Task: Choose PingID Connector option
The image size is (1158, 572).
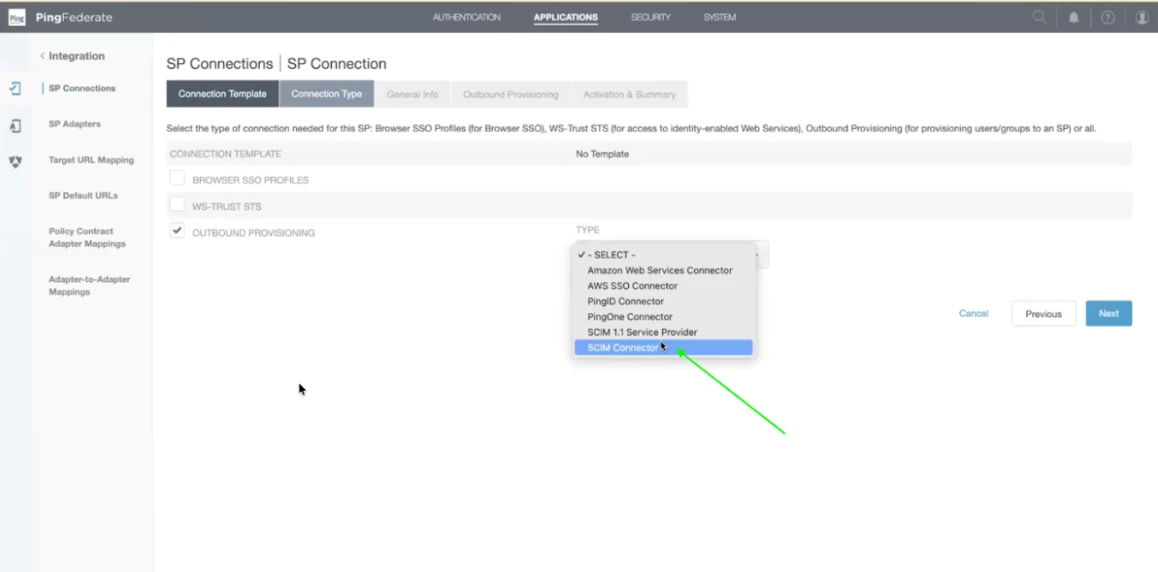Action: click(663, 301)
